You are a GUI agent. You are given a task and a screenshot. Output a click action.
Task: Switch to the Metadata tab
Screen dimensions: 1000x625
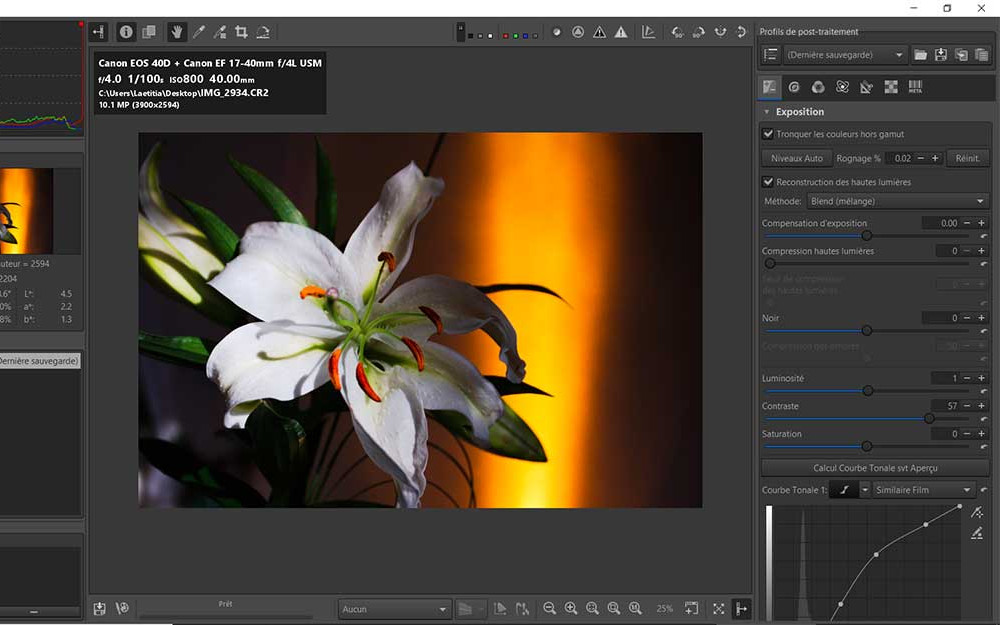[x=915, y=87]
